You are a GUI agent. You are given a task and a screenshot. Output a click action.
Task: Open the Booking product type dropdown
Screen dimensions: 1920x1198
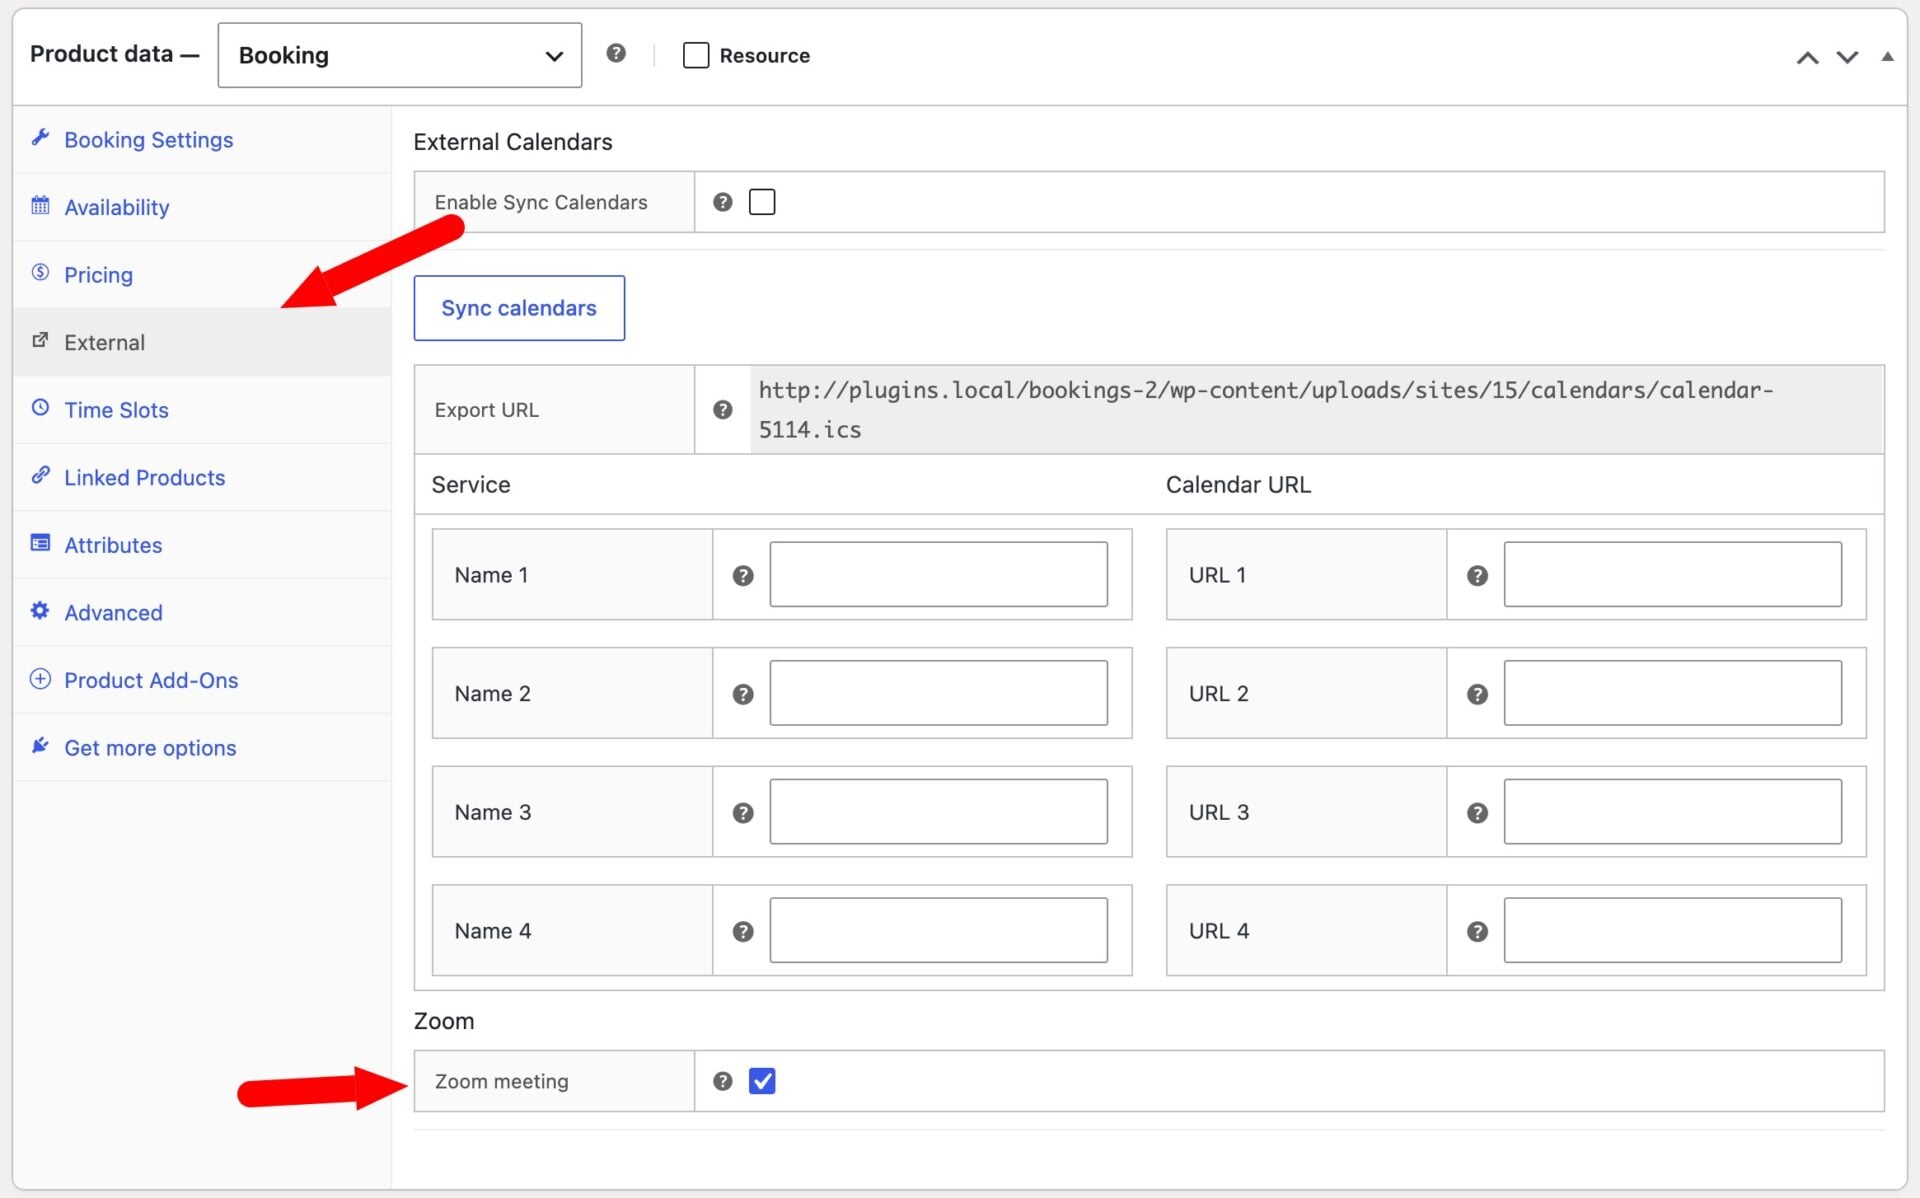coord(400,55)
